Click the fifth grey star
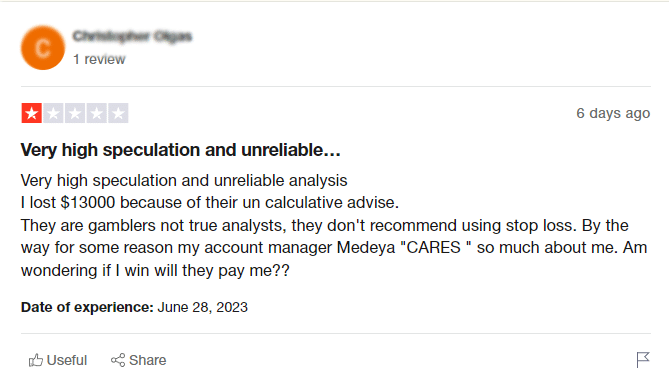 tap(118, 113)
